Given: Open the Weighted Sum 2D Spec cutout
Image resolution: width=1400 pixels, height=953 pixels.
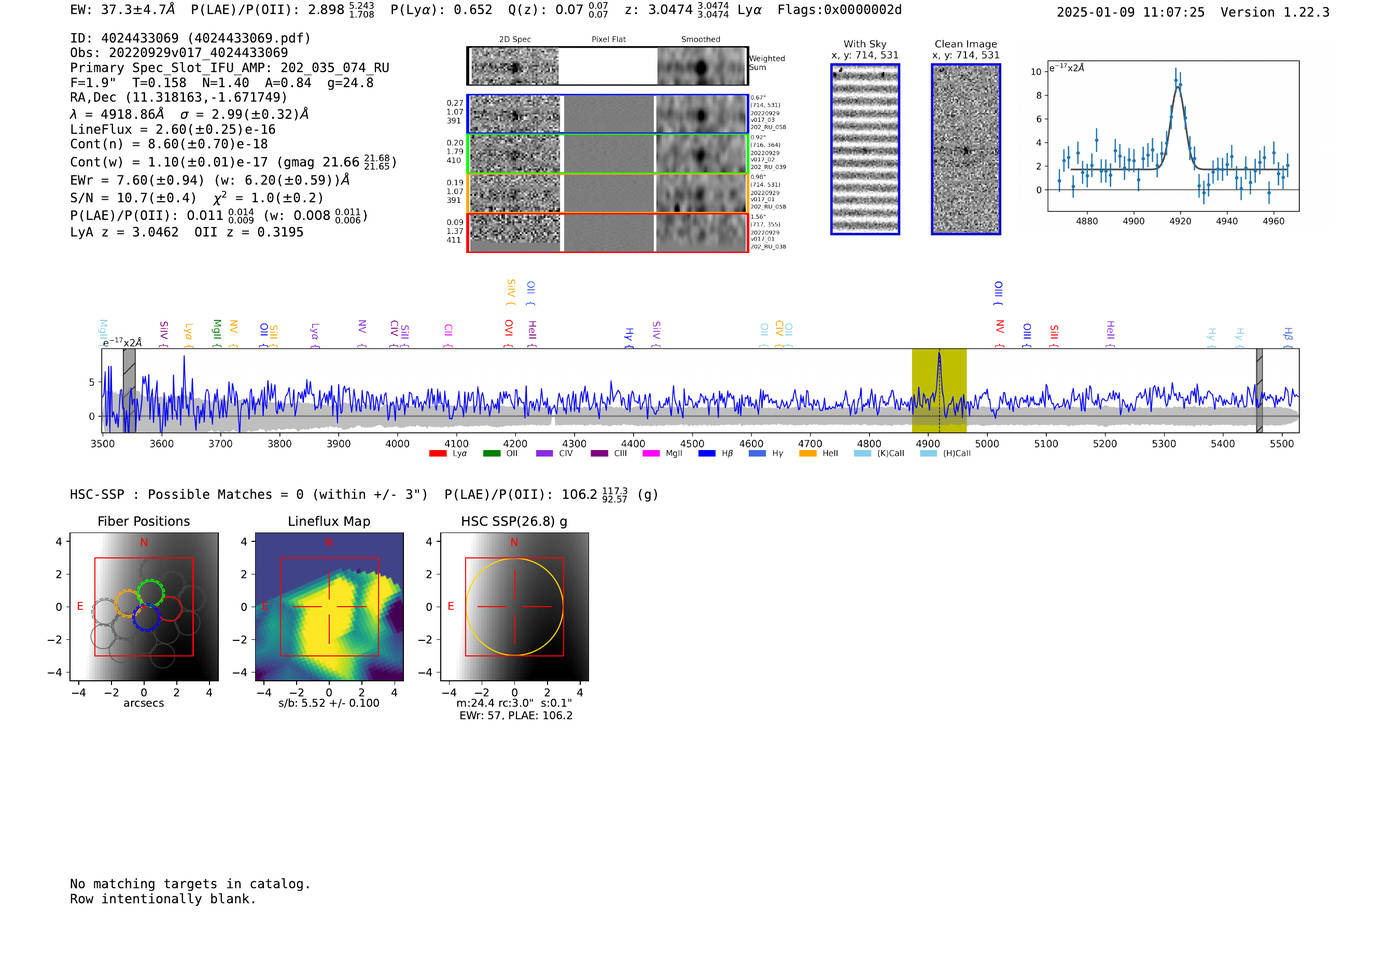Looking at the screenshot, I should coord(515,66).
